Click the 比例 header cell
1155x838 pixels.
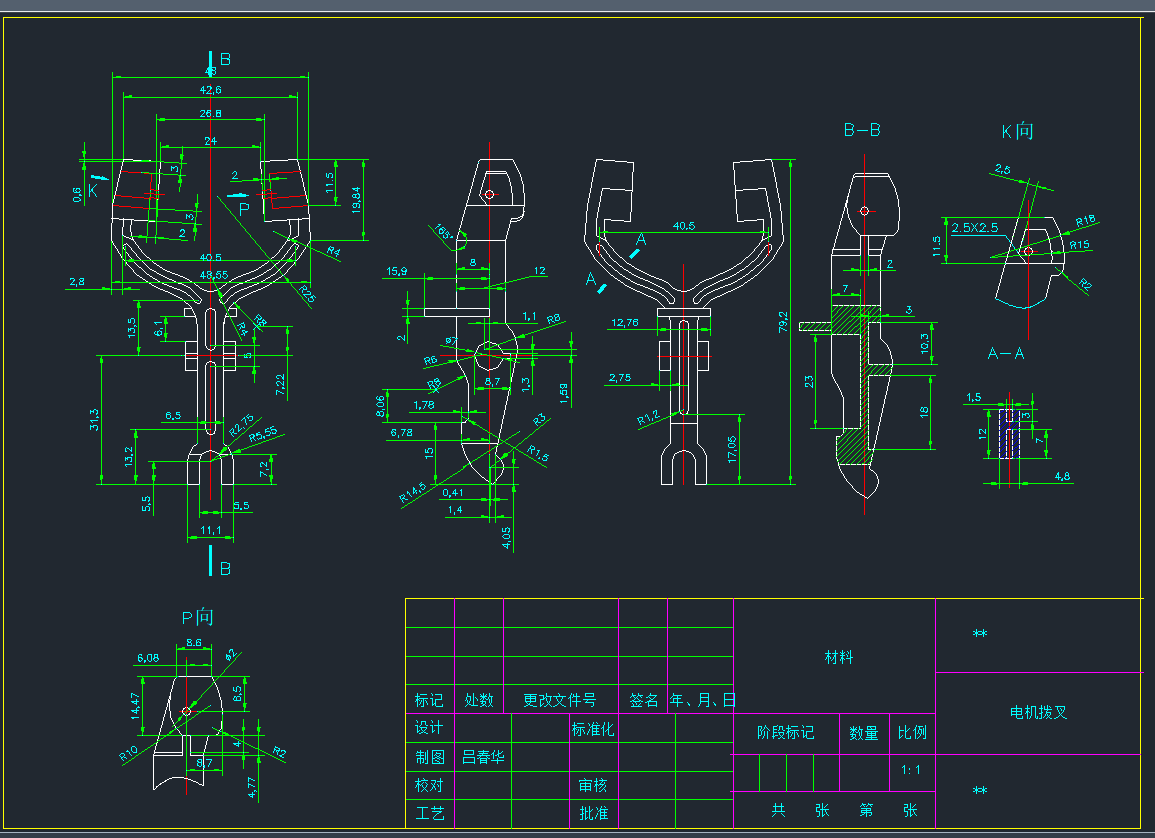(x=911, y=732)
